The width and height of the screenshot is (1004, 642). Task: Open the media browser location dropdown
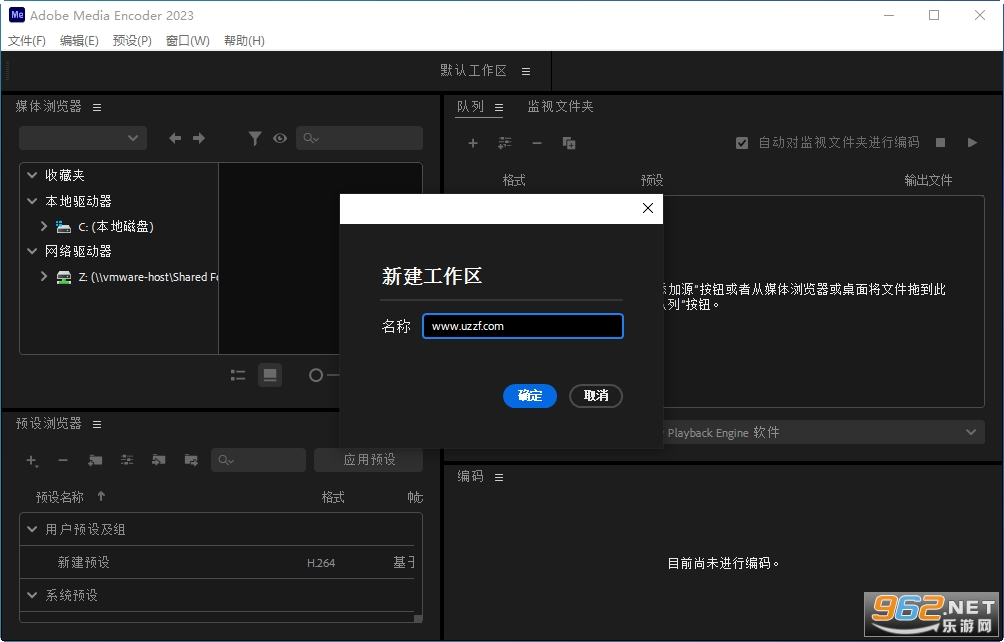click(x=83, y=138)
